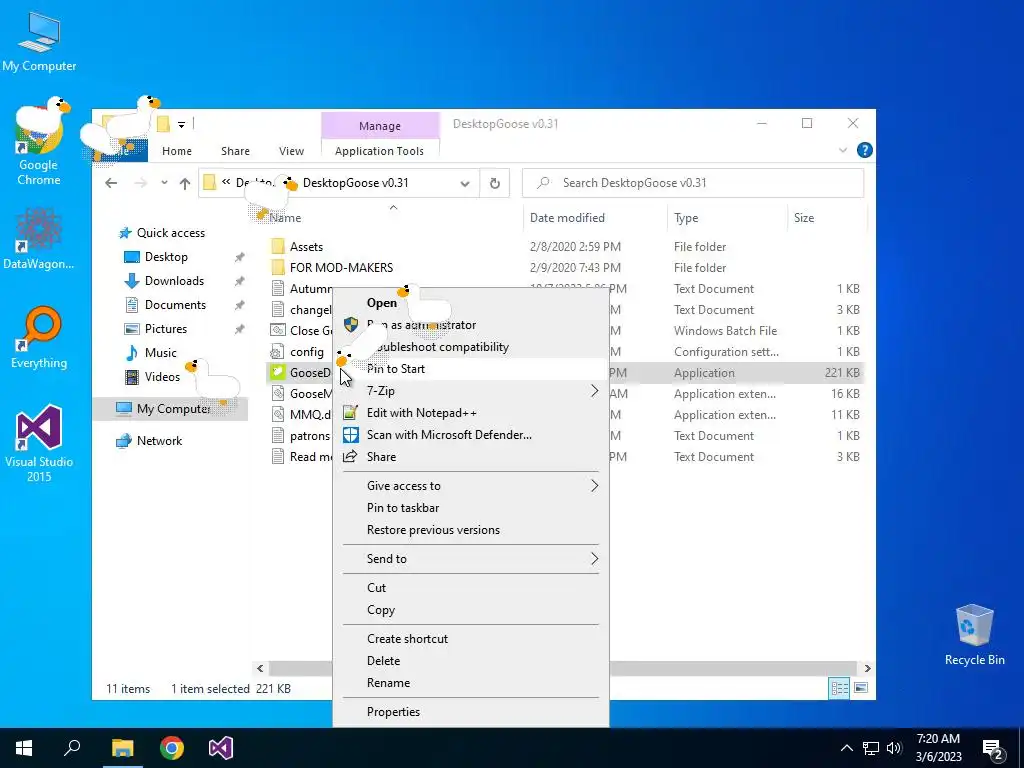1024x768 pixels.
Task: Click the Share arrow icon in context menu
Action: tap(351, 456)
